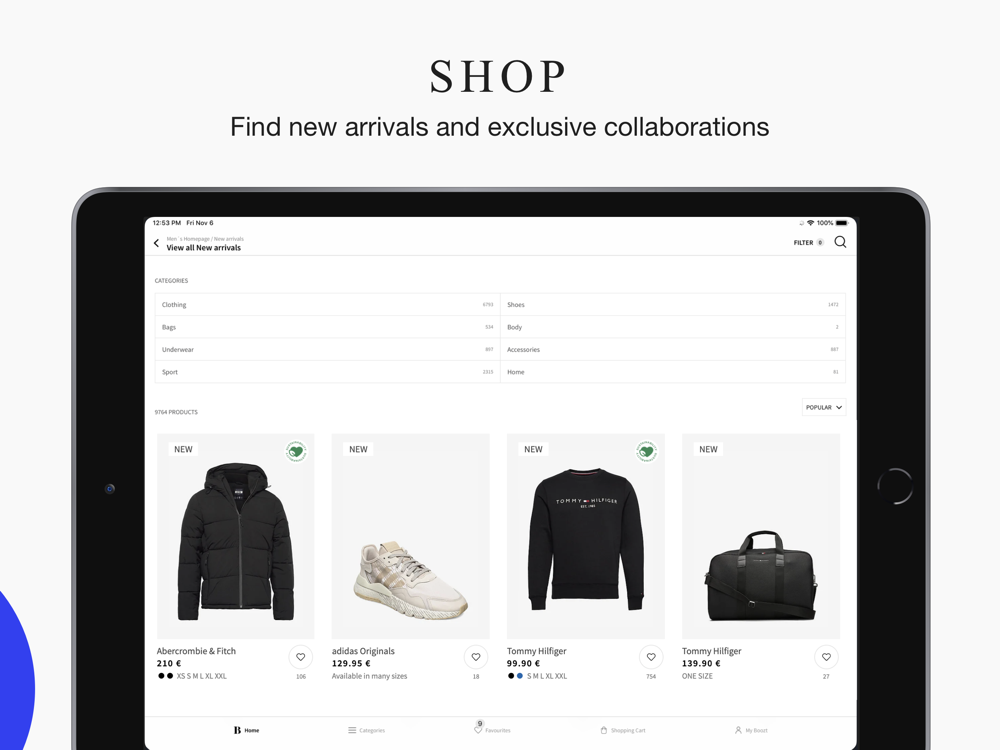This screenshot has width=1000, height=750.
Task: Open the adidas sneaker product image
Action: [411, 536]
